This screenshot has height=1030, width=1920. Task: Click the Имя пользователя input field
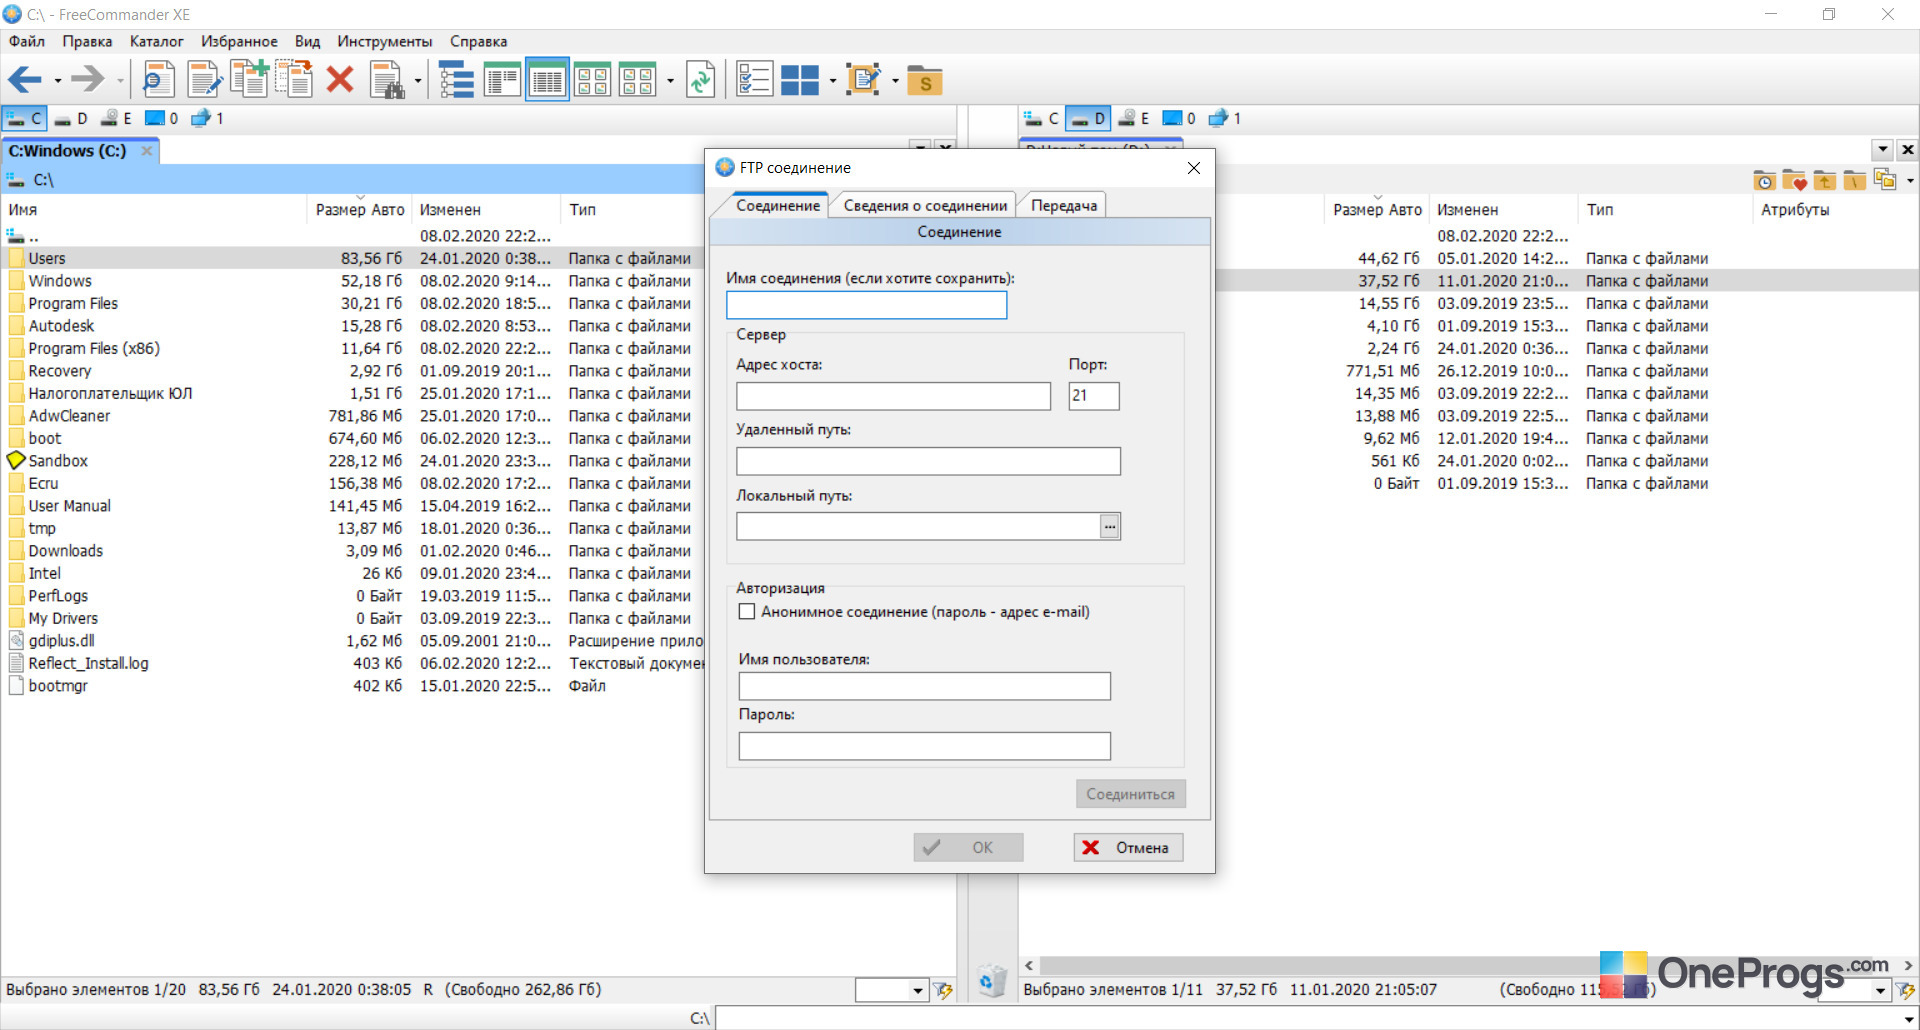coord(924,686)
